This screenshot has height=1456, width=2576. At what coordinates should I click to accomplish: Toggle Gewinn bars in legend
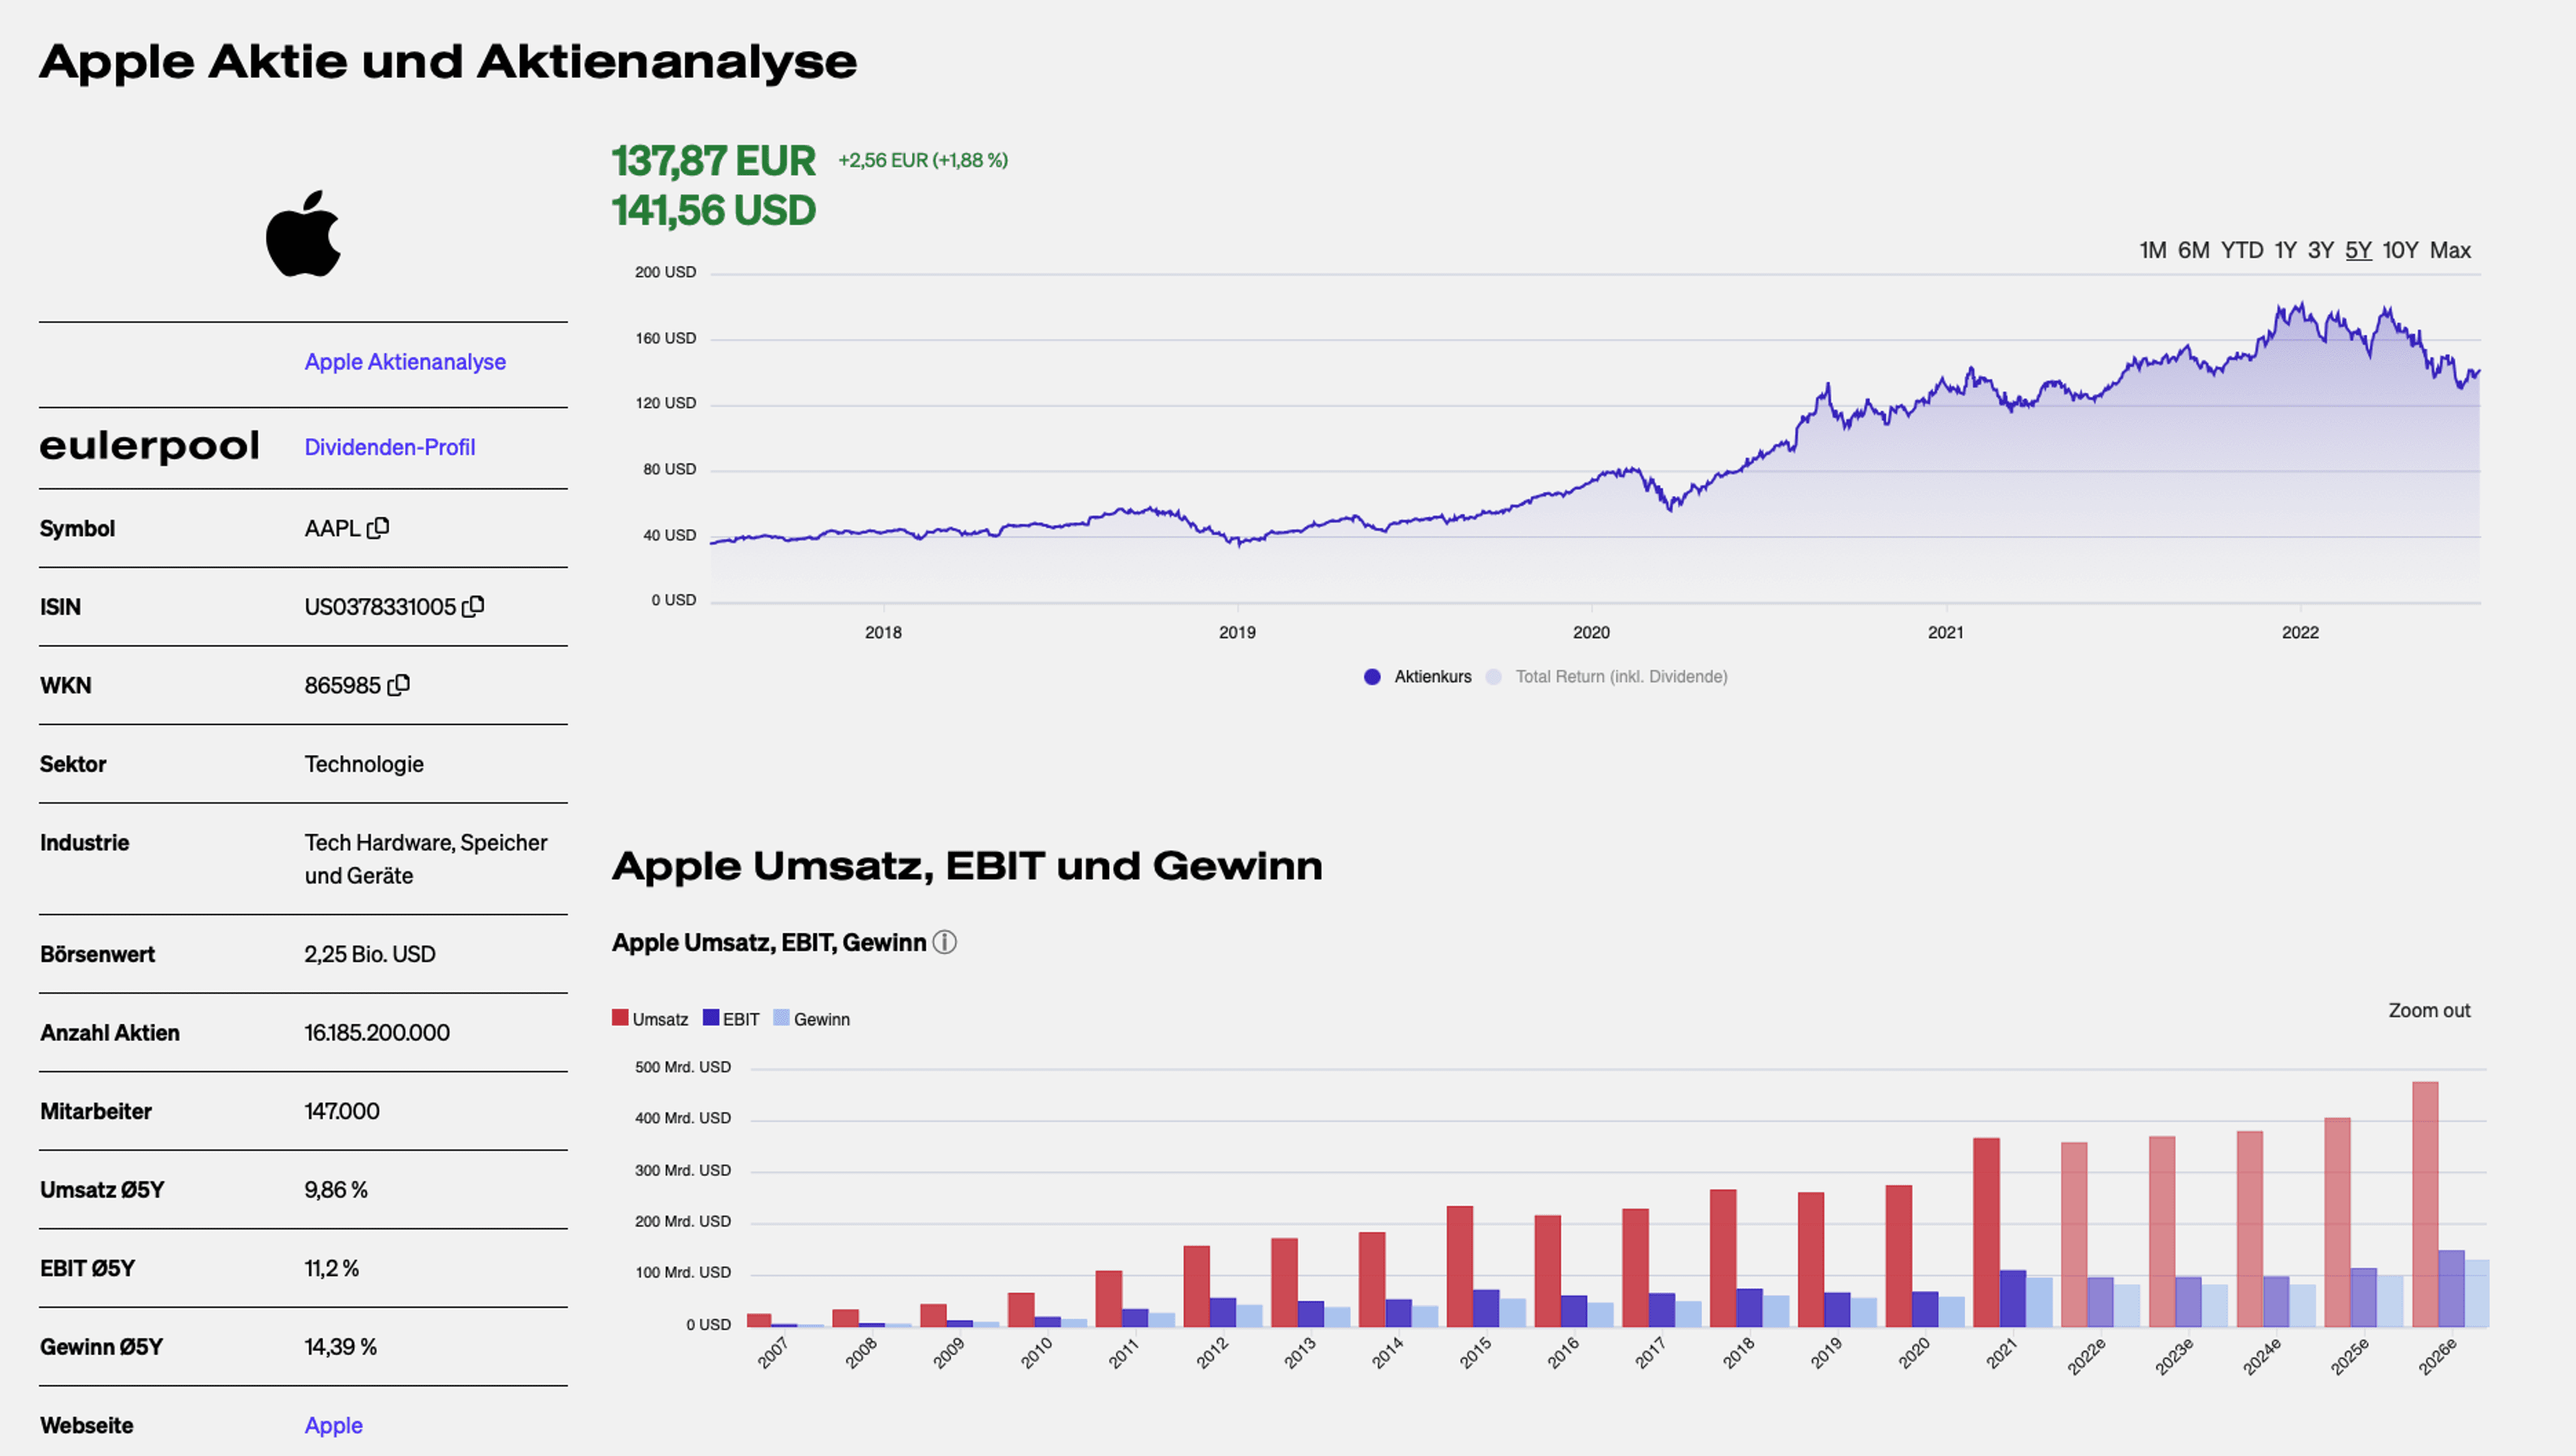812,1019
